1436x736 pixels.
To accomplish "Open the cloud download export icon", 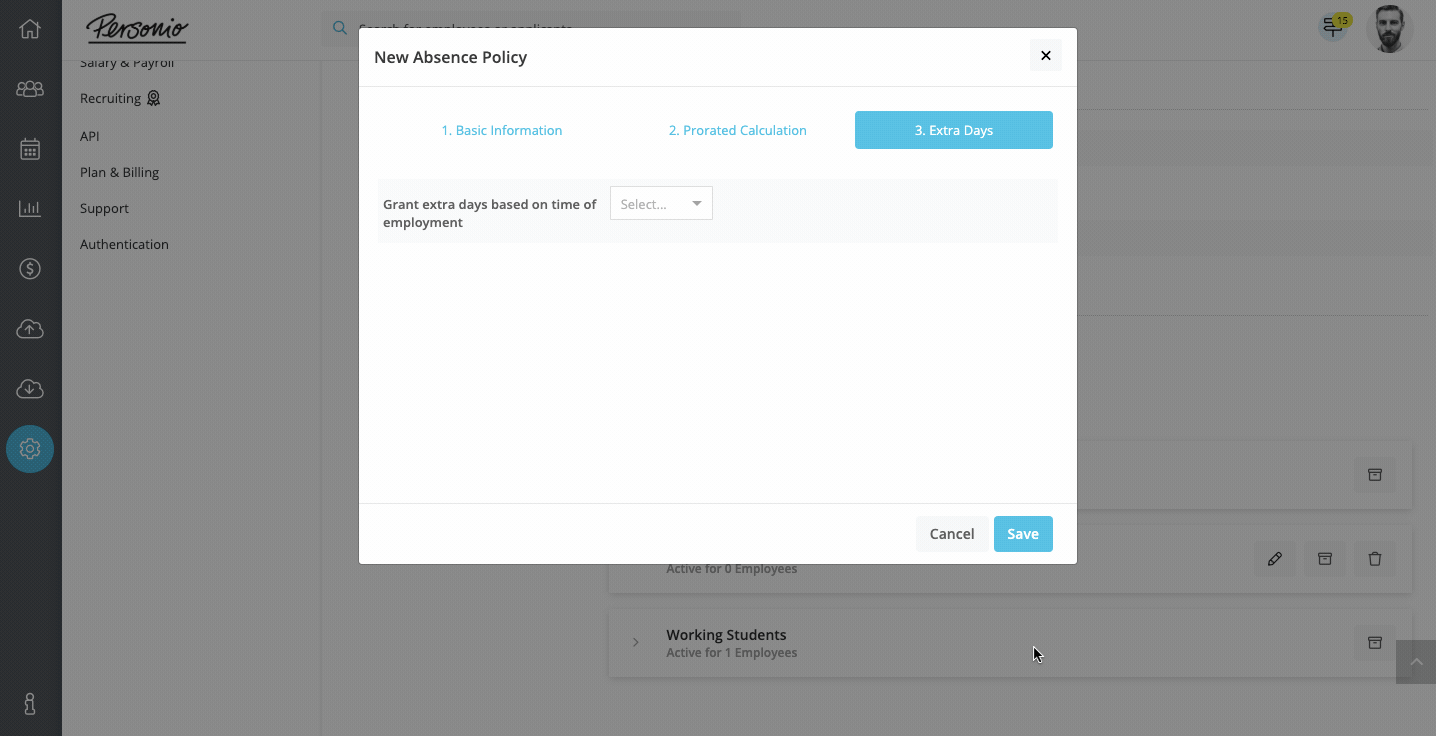I will tap(30, 388).
